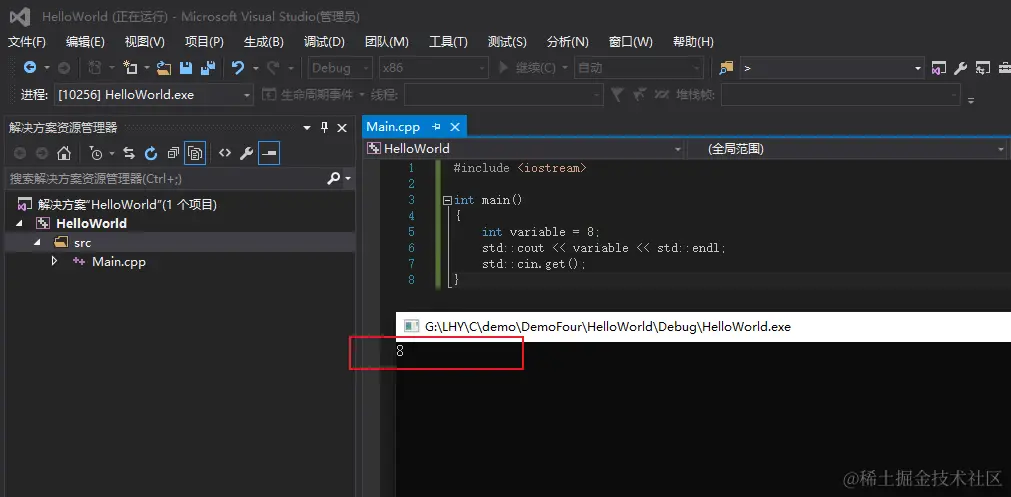Save the current file with the disk icon

pyautogui.click(x=186, y=68)
